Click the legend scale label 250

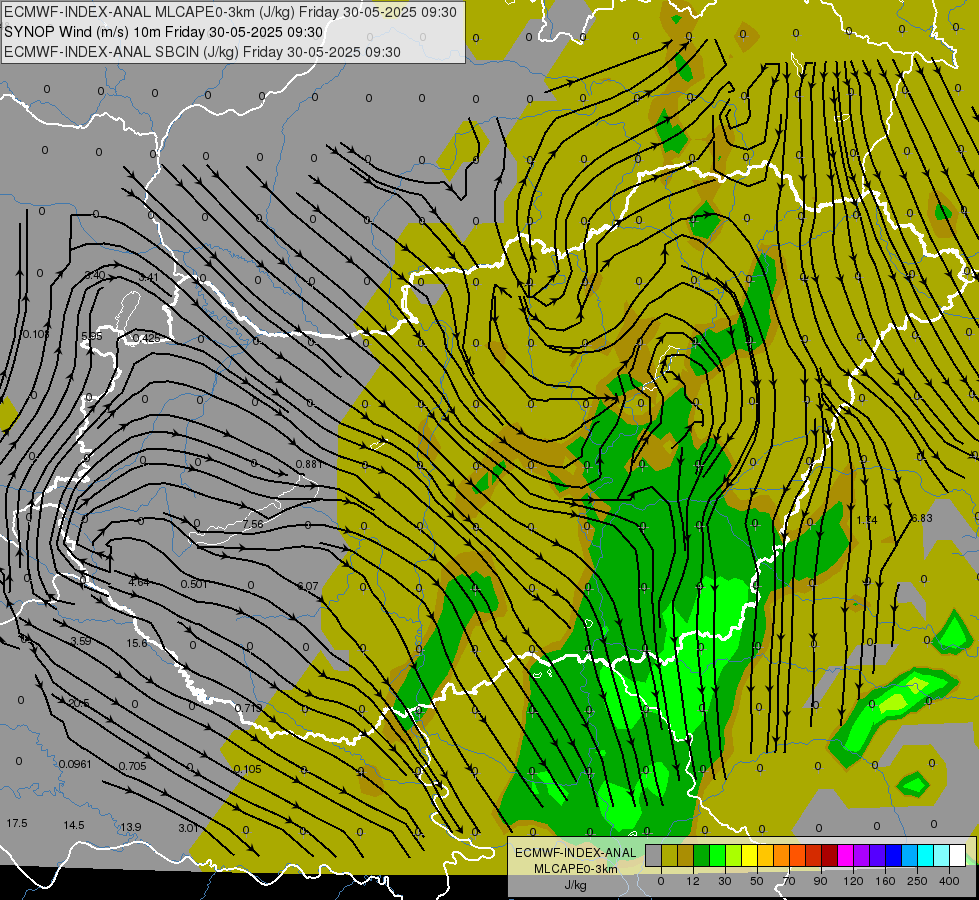(x=917, y=881)
